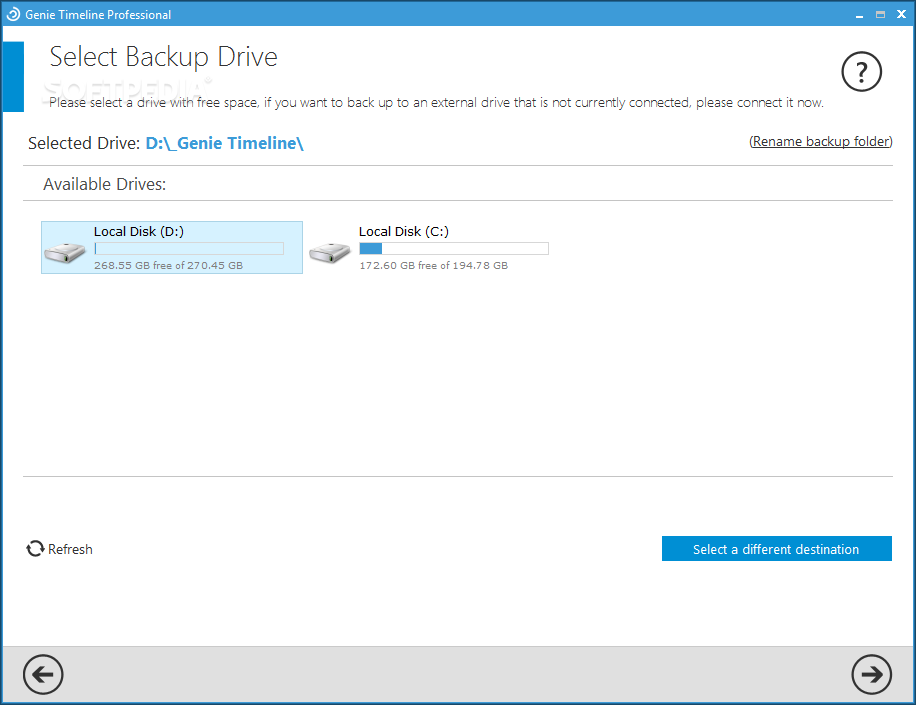Continue with the right arrow button
This screenshot has width=916, height=705.
[871, 674]
